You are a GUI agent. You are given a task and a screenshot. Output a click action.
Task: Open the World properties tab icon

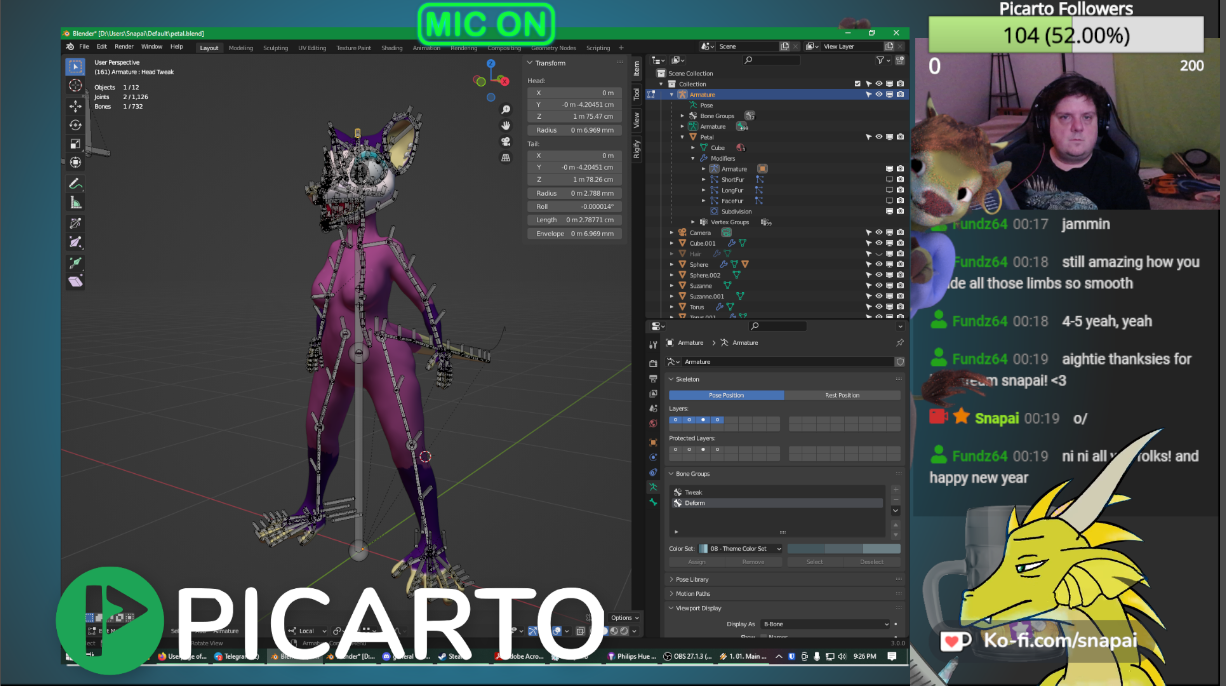[x=653, y=424]
